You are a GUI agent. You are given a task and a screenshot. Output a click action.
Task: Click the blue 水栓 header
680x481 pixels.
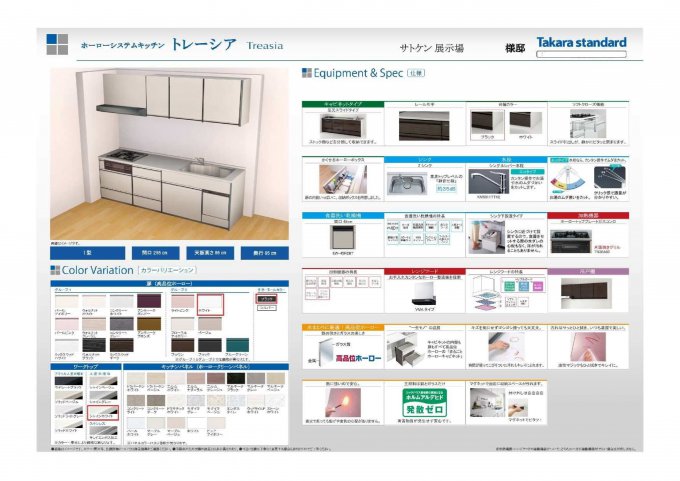(507, 160)
